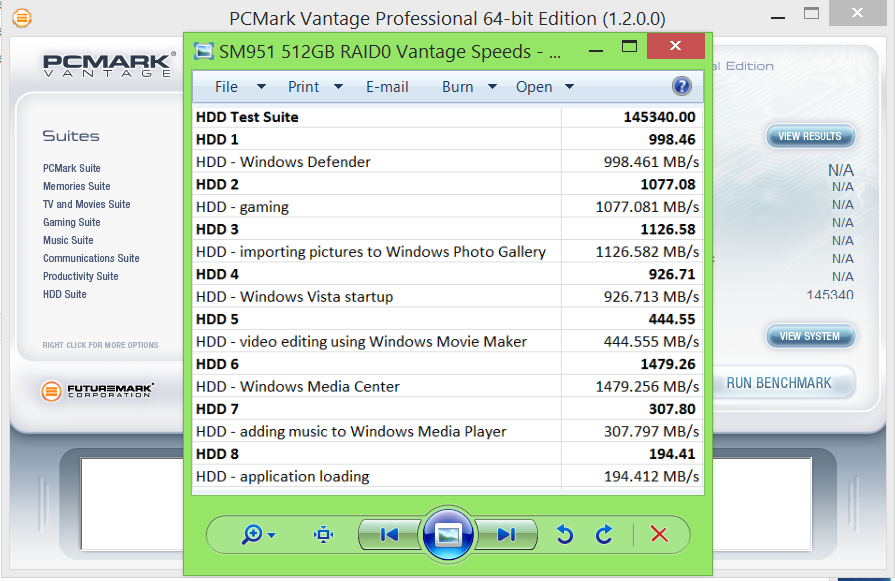Viewport: 895px width, 581px height.
Task: Delete the image with red X
Action: pos(659,535)
